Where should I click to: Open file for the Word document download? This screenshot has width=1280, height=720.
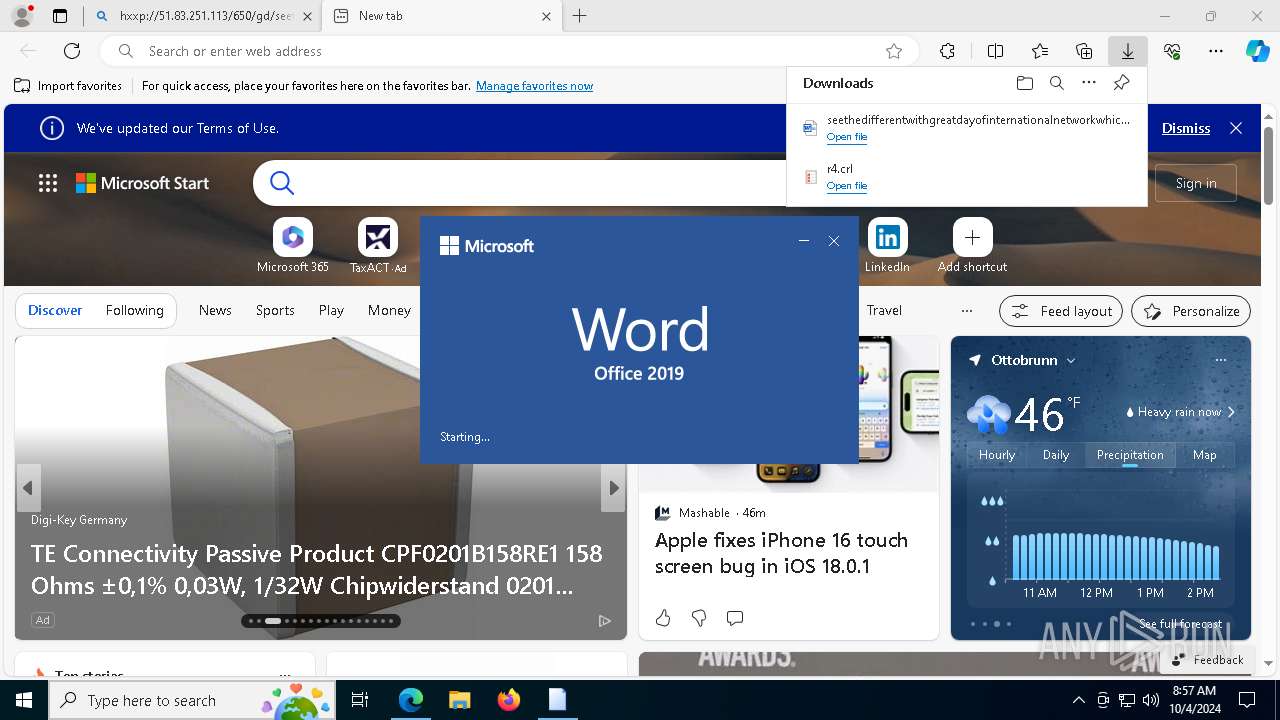(x=847, y=137)
